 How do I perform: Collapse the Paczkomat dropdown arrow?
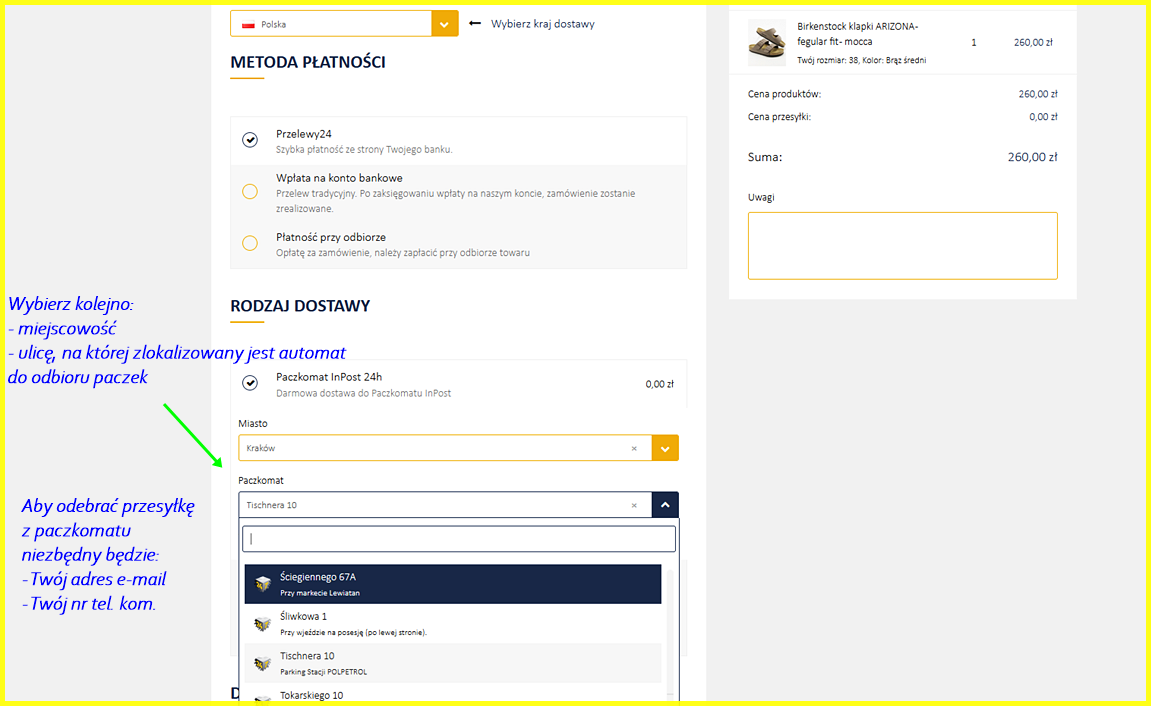pyautogui.click(x=665, y=505)
